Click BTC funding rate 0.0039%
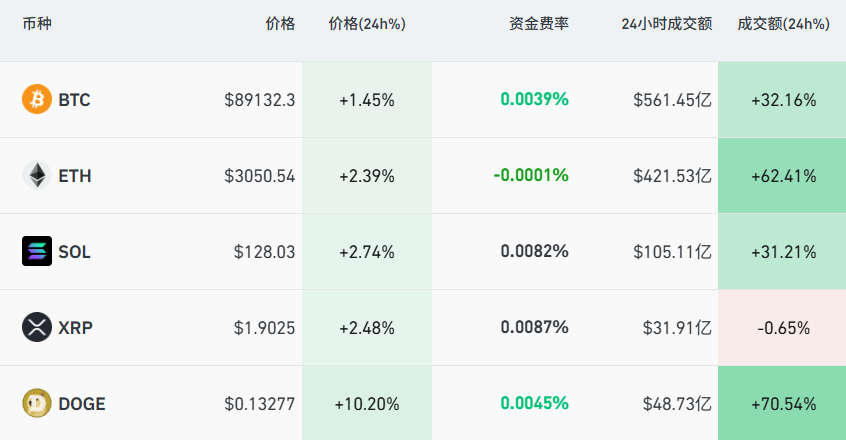This screenshot has width=846, height=440. point(534,100)
